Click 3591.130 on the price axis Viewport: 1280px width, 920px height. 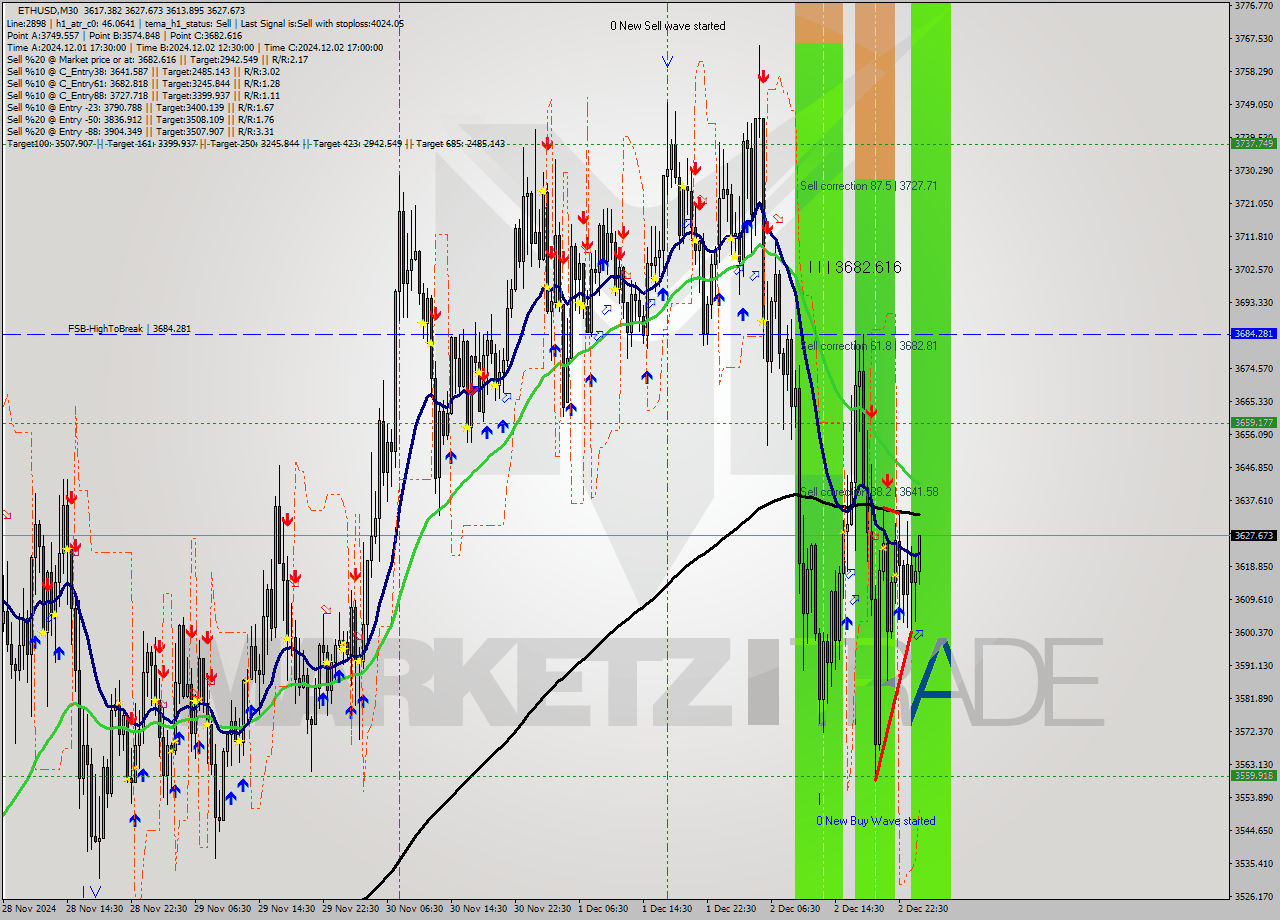click(1254, 666)
